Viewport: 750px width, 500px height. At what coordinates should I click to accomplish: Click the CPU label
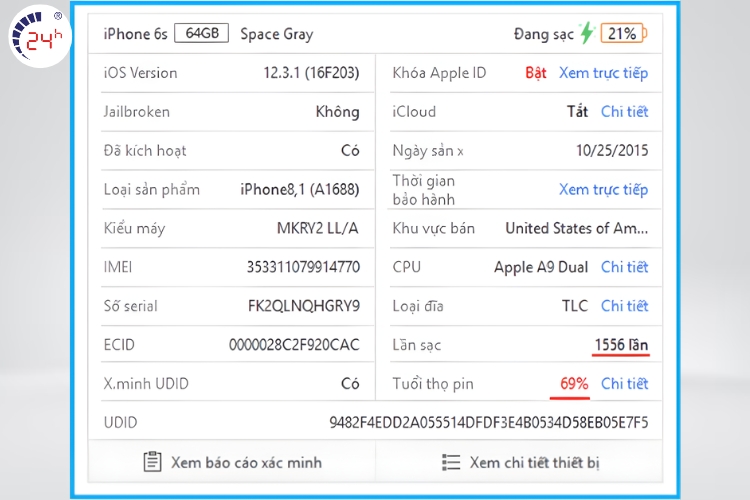pyautogui.click(x=407, y=267)
